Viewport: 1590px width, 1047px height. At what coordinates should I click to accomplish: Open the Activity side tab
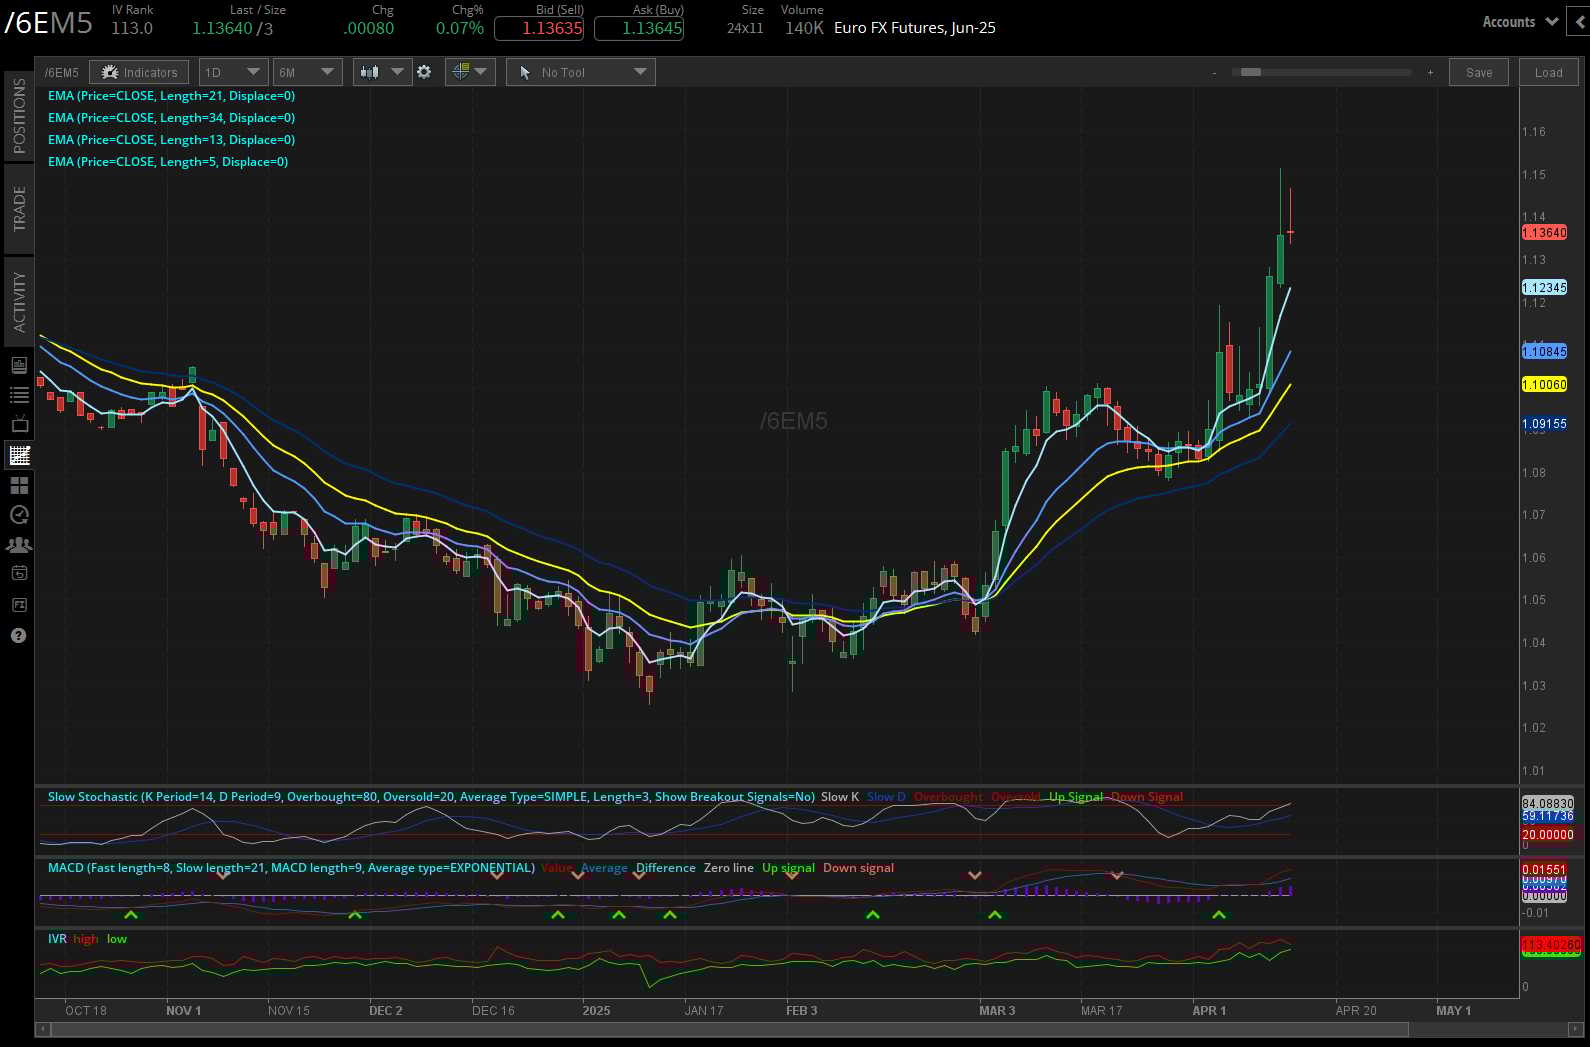tap(19, 302)
